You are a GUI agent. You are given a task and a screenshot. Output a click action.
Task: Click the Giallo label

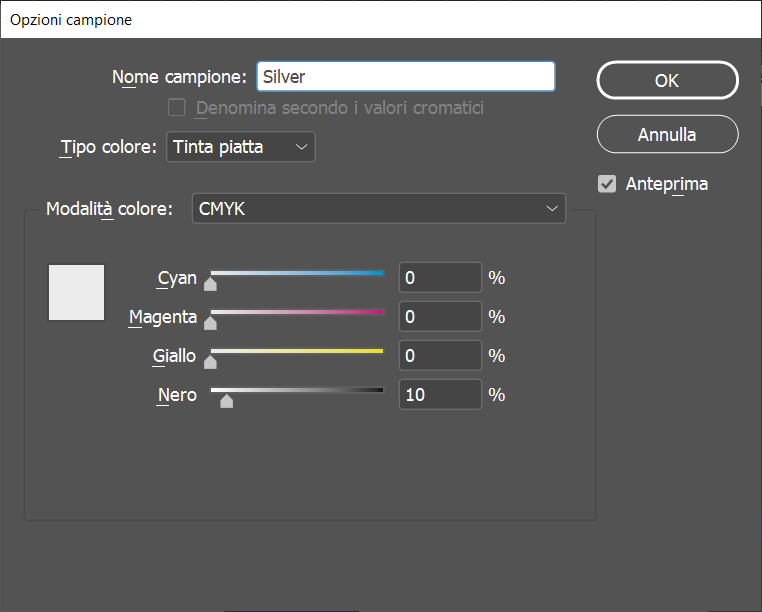(174, 356)
